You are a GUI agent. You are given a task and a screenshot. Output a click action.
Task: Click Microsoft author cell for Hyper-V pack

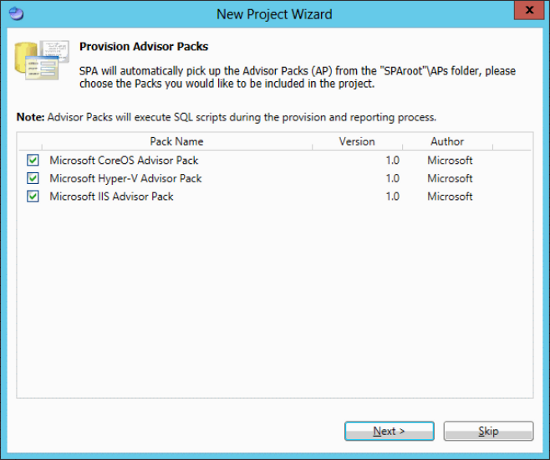[450, 178]
